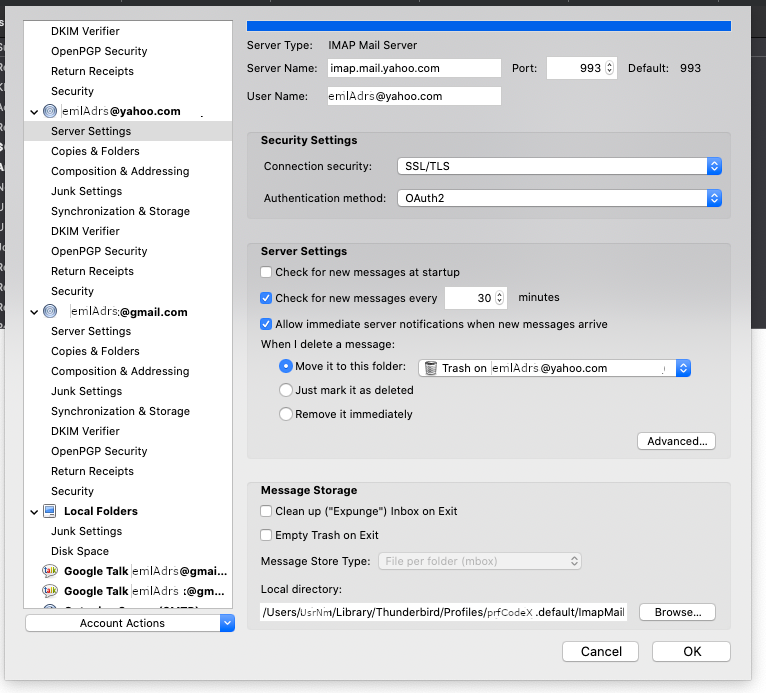Click the Port number stepper arrows
This screenshot has width=766, height=693.
[609, 68]
